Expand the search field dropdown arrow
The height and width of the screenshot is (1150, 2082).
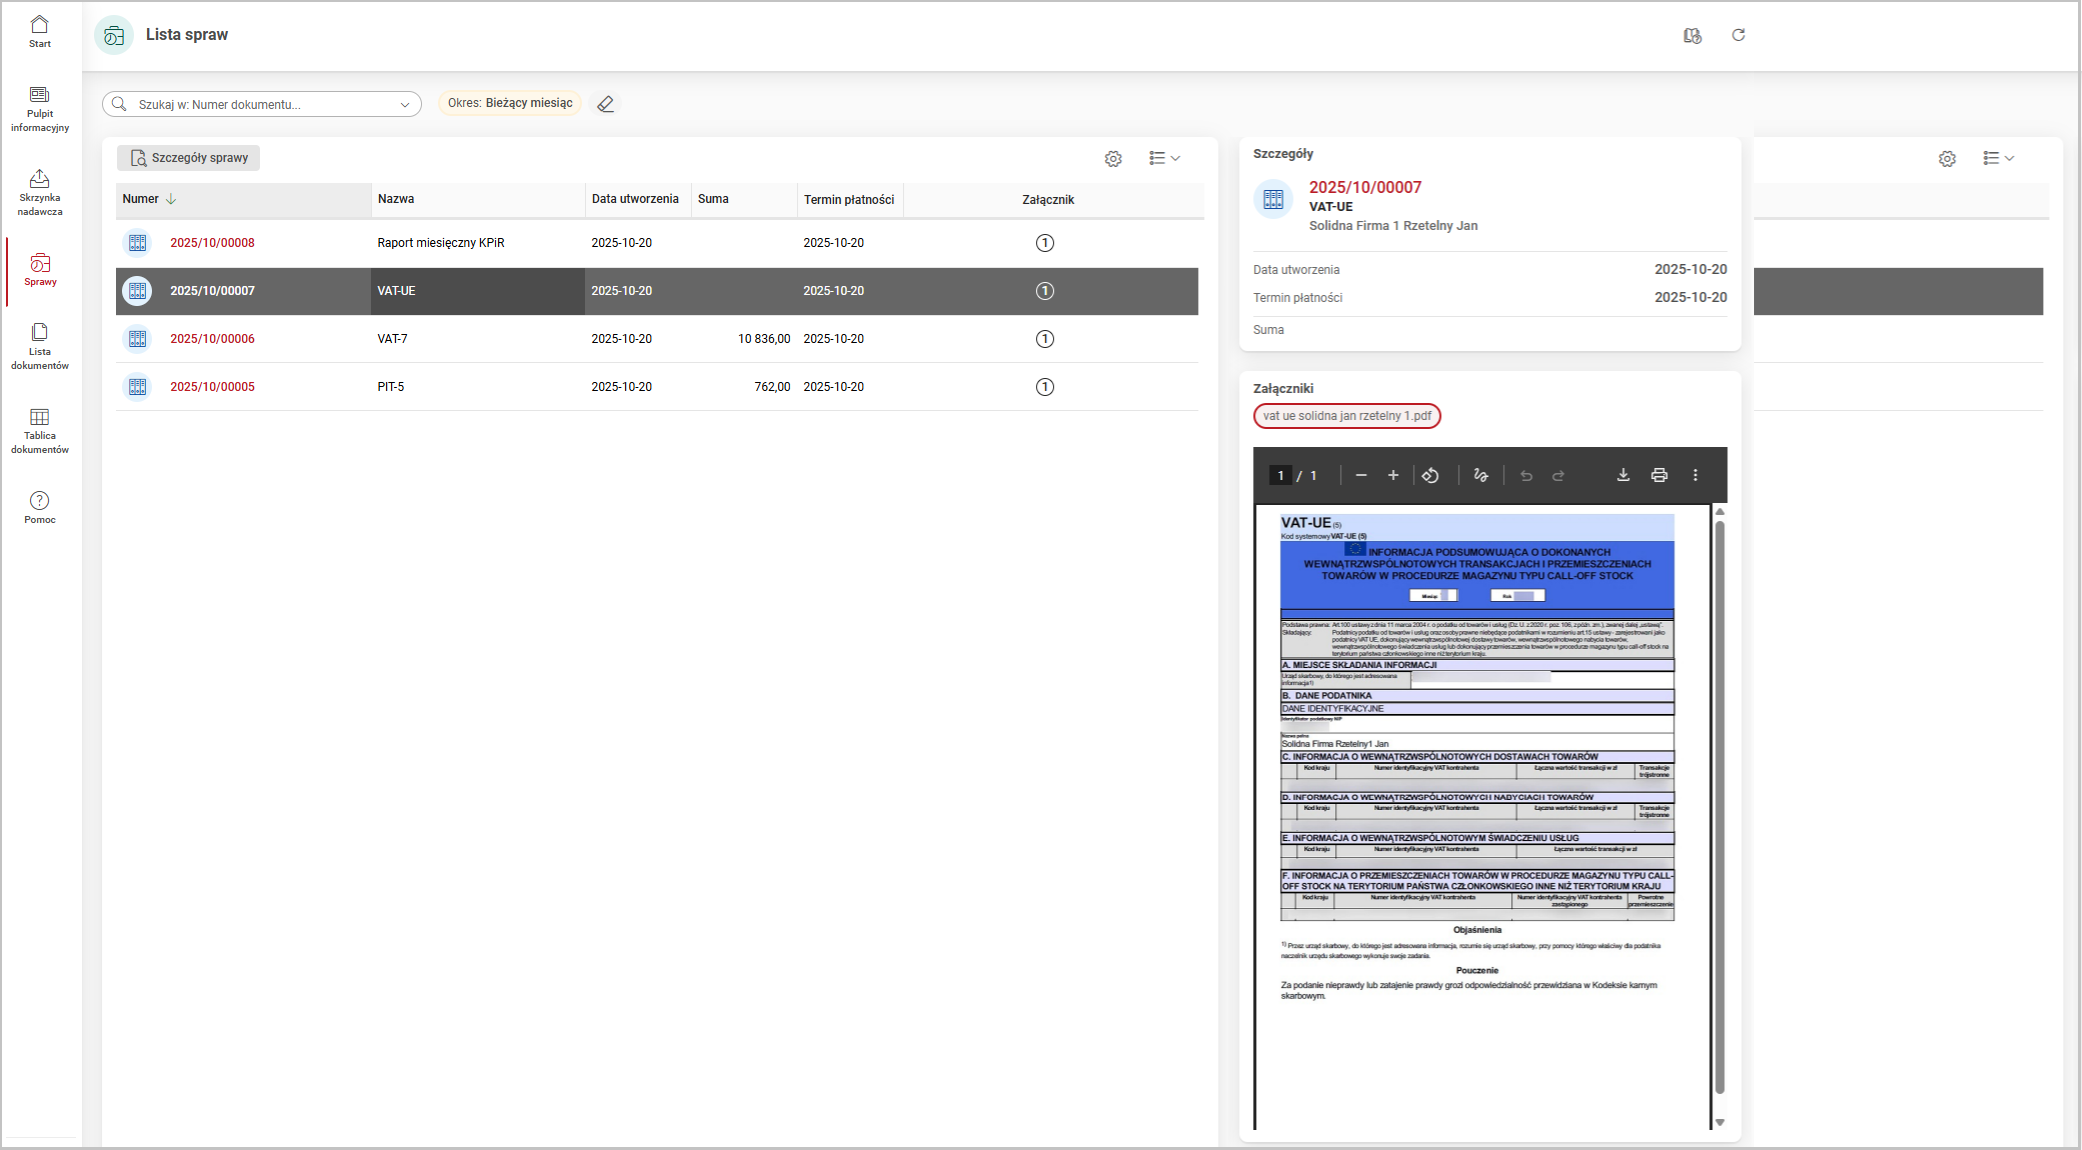pyautogui.click(x=405, y=104)
